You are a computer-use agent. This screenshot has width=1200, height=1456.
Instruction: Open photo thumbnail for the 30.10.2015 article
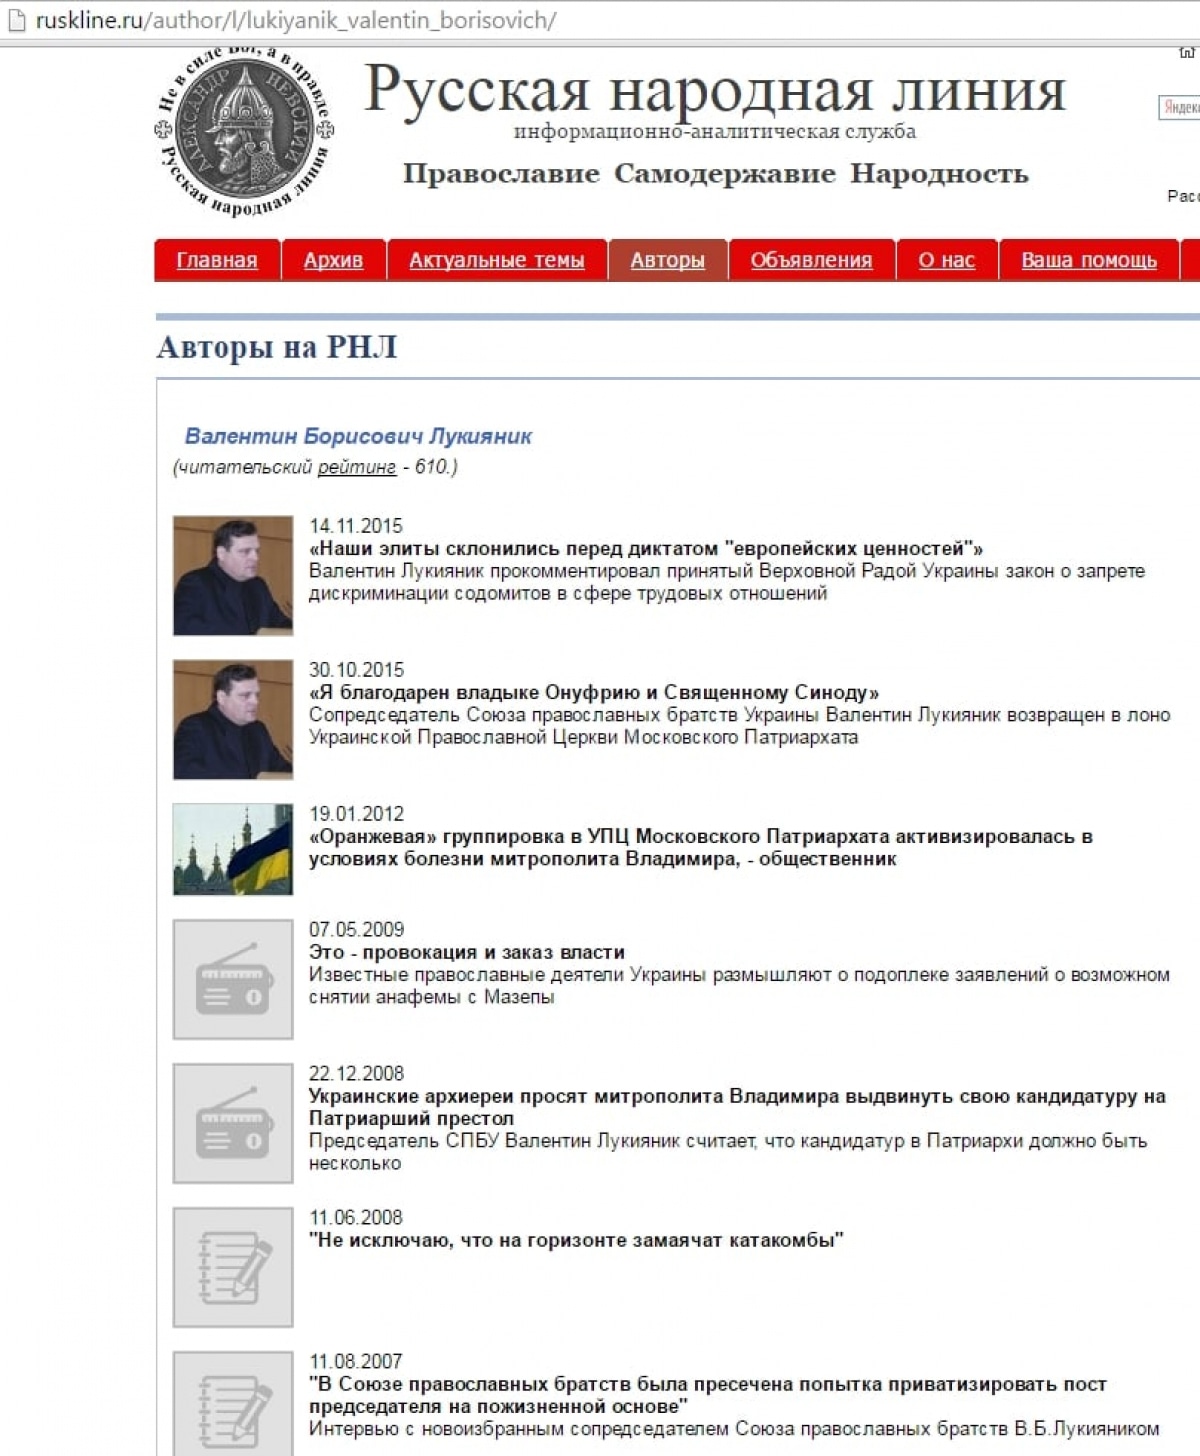(x=233, y=719)
